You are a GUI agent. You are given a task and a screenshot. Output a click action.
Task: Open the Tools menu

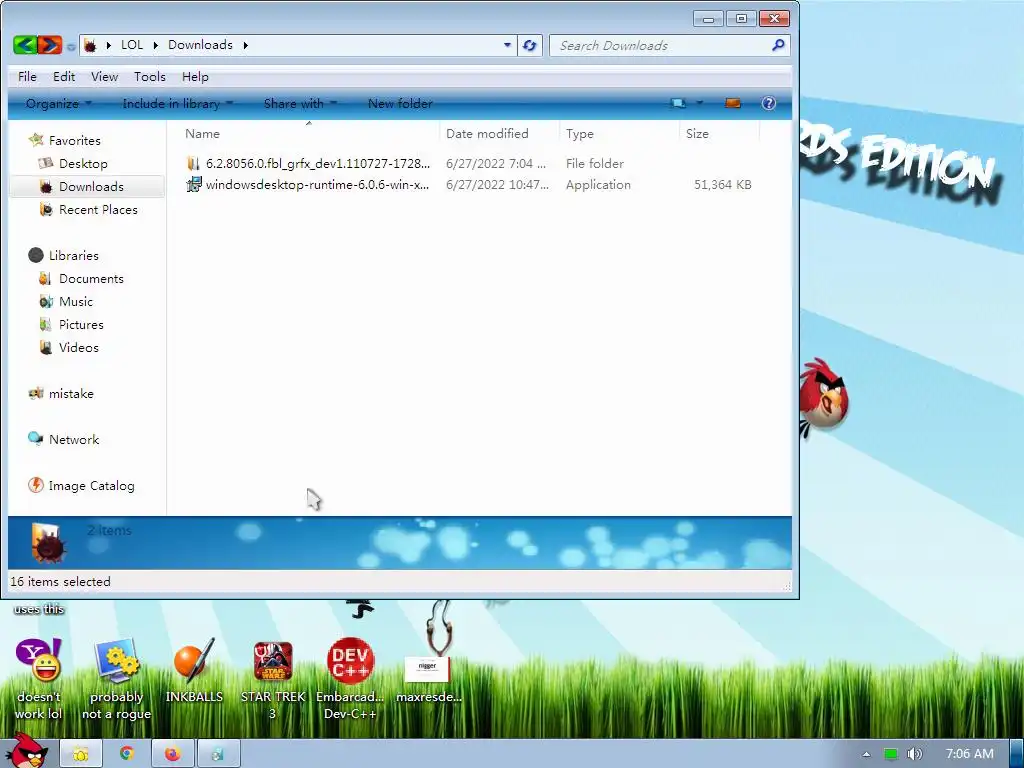click(150, 76)
